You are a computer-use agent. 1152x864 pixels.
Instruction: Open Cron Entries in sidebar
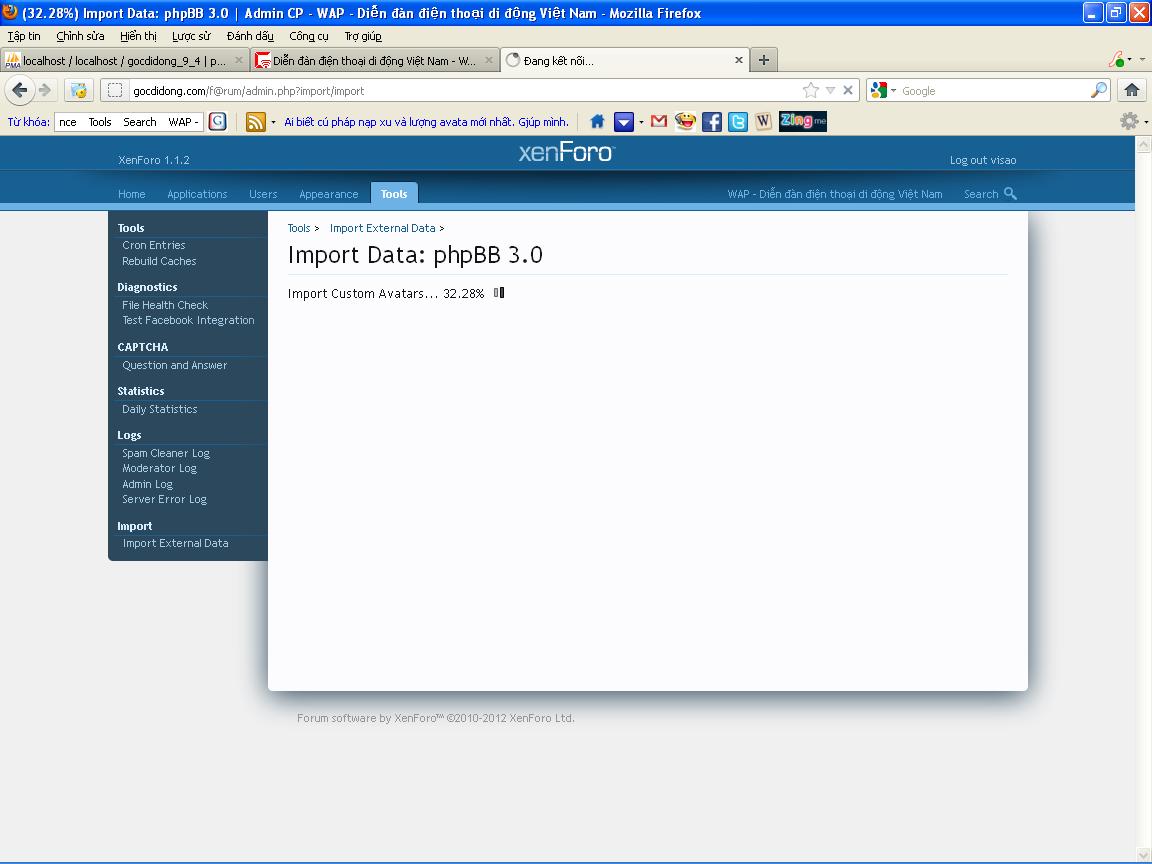(x=154, y=245)
